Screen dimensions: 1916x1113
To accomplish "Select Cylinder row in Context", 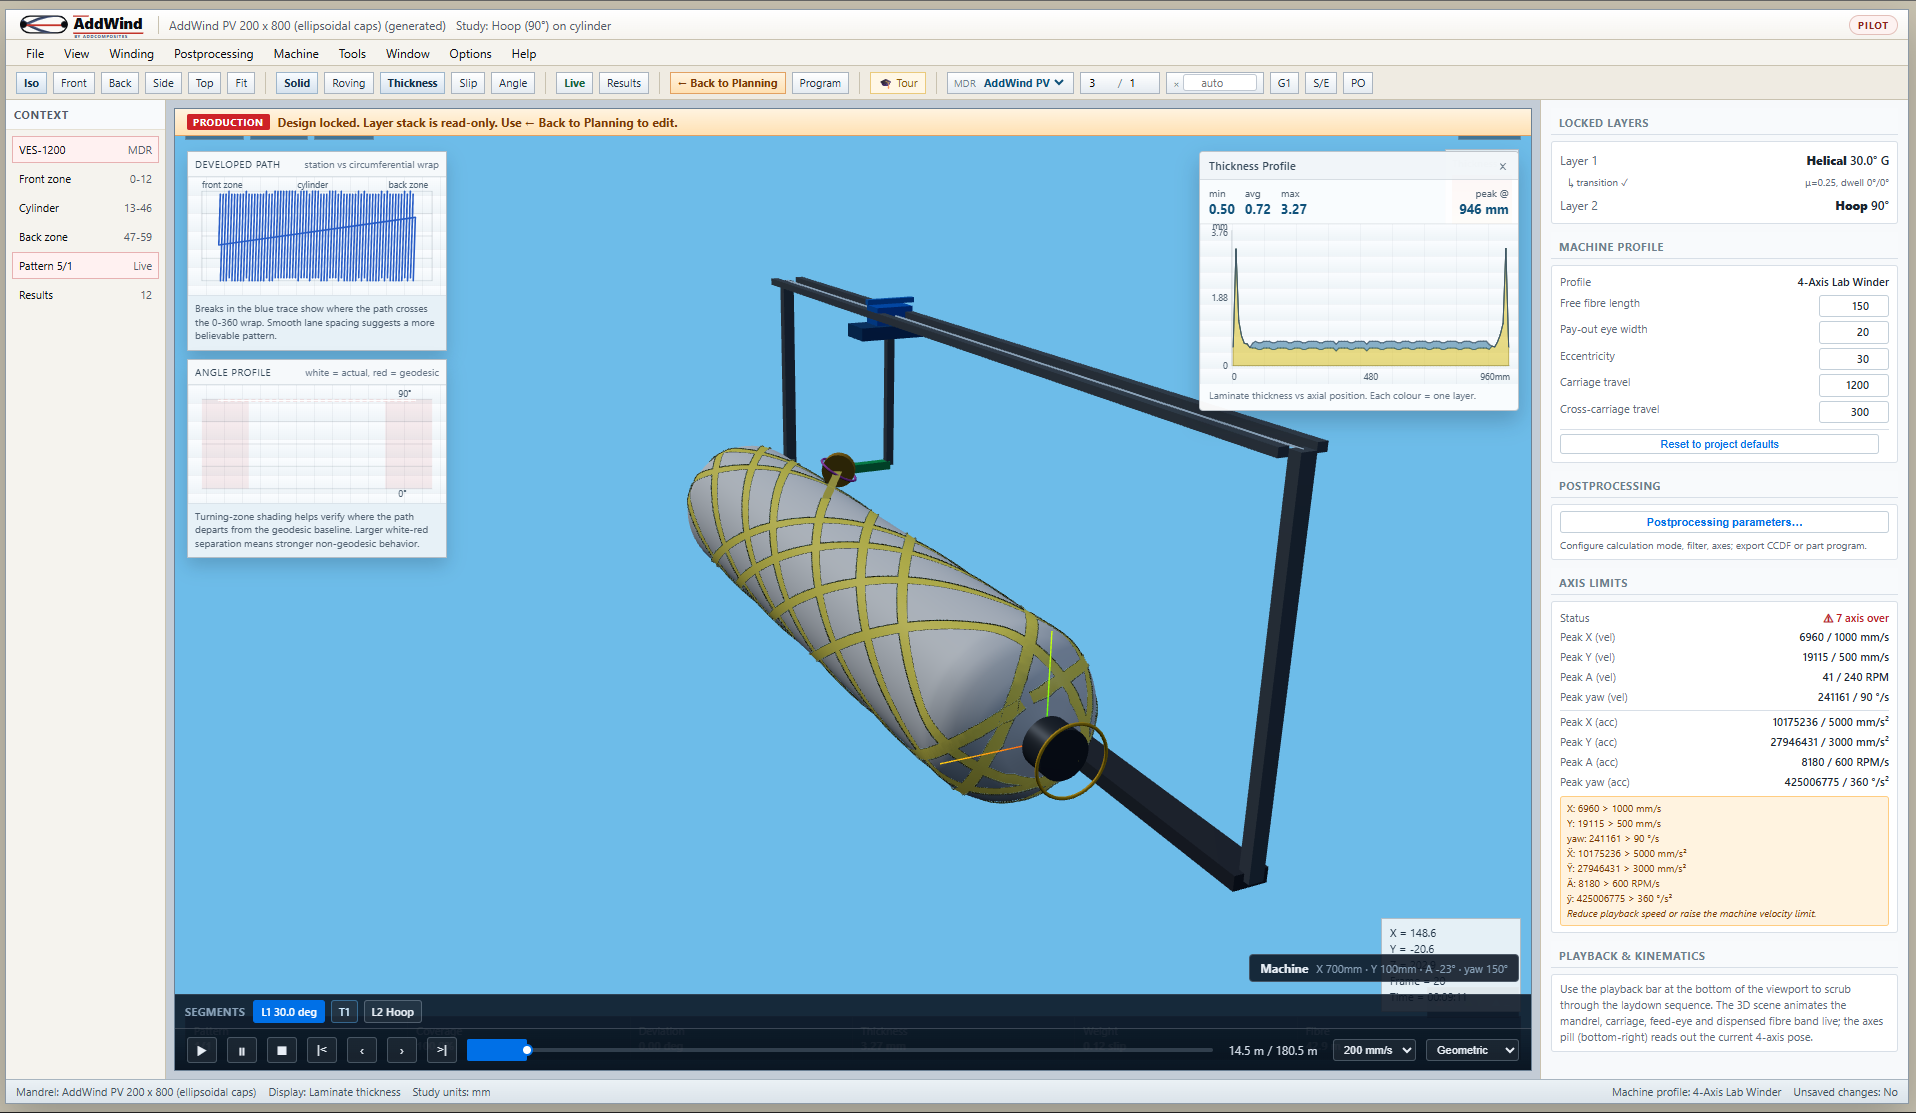I will [85, 208].
